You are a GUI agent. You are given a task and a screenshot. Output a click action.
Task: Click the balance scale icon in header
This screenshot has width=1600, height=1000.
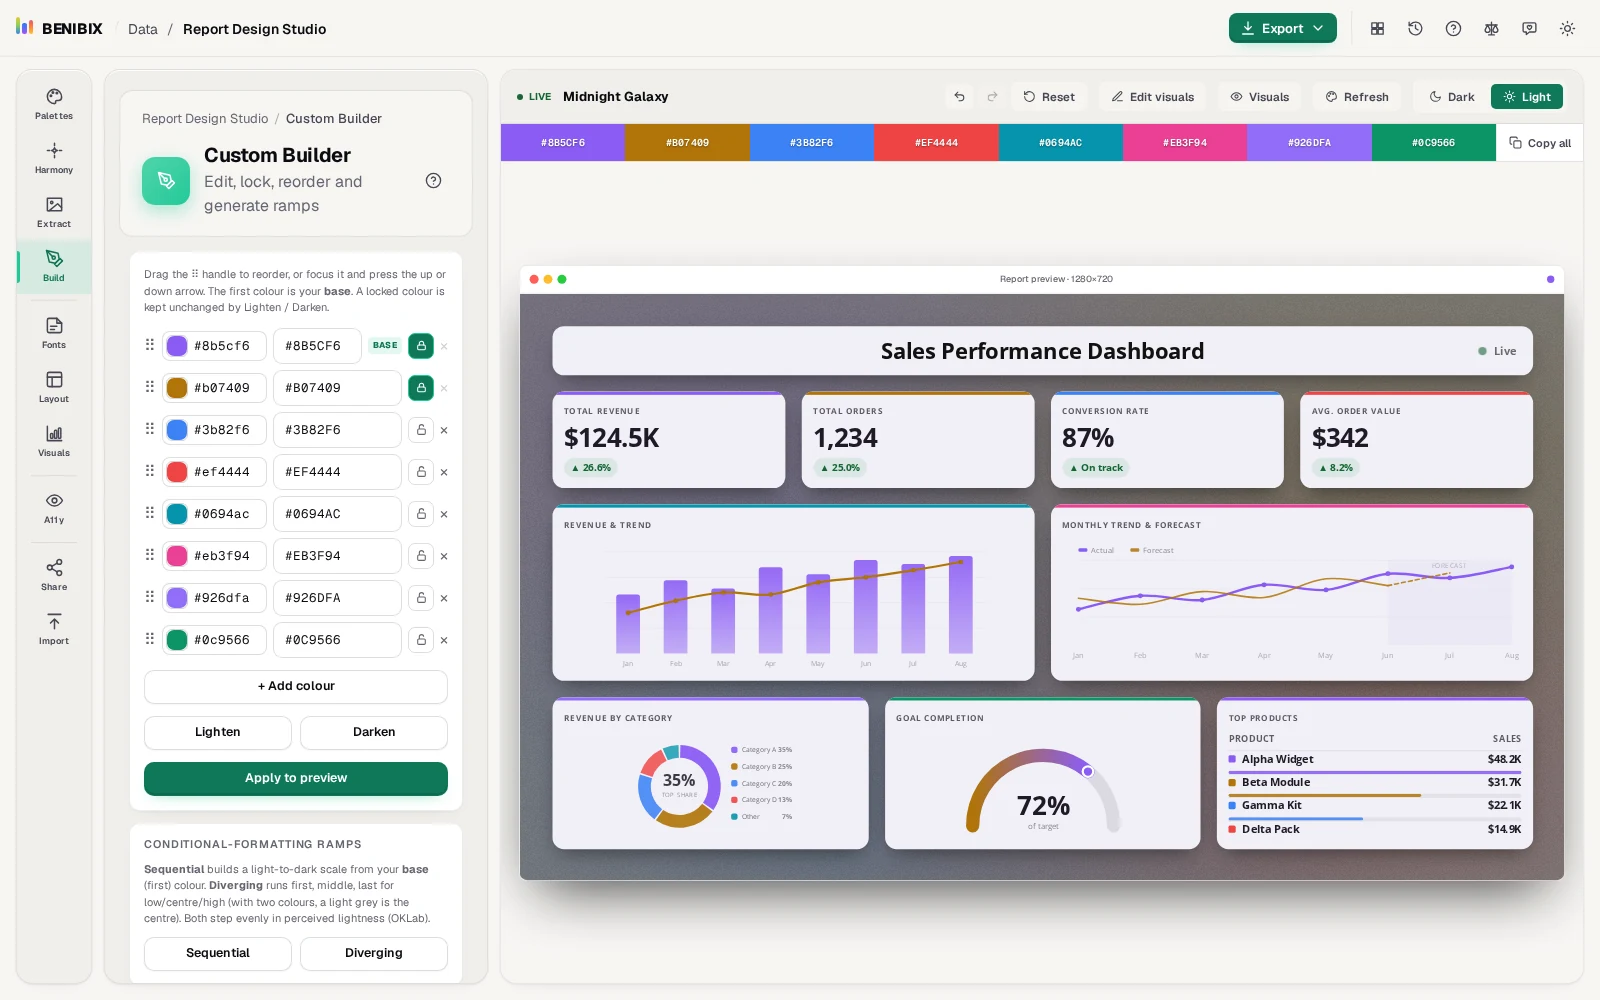[x=1491, y=29]
